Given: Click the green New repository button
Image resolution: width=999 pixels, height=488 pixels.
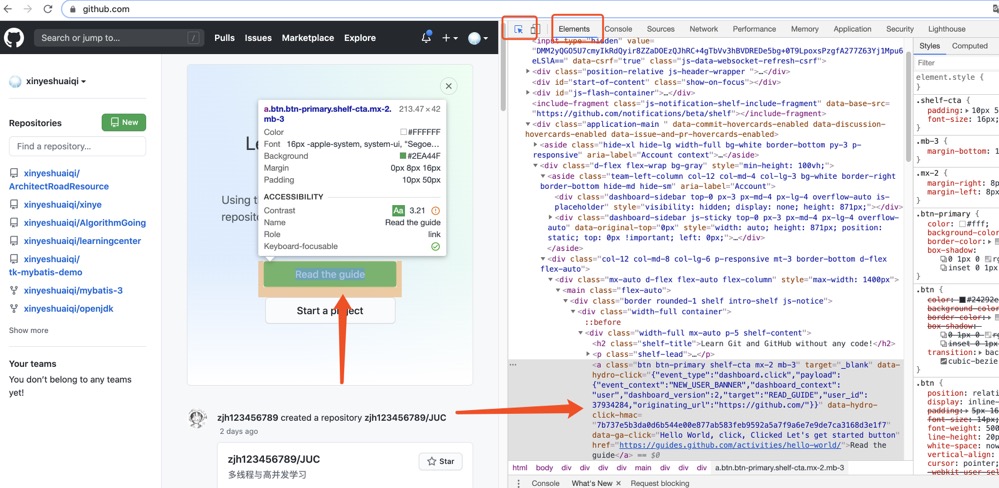Looking at the screenshot, I should pos(123,122).
